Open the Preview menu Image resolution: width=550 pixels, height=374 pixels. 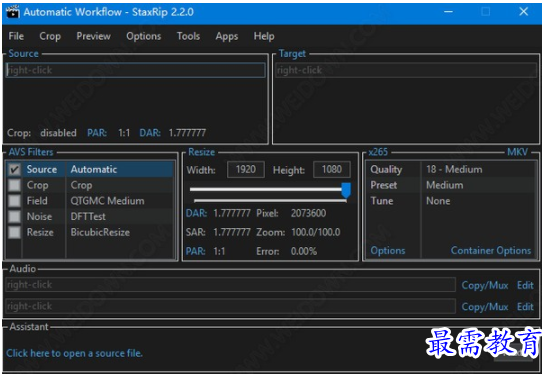point(93,36)
